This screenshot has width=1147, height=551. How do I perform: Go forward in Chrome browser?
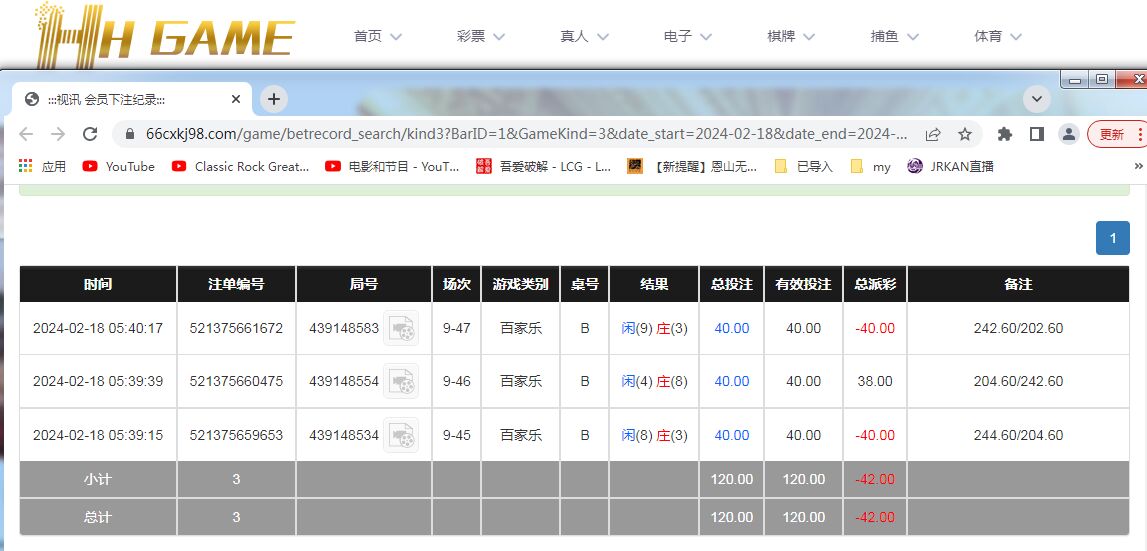(x=58, y=134)
